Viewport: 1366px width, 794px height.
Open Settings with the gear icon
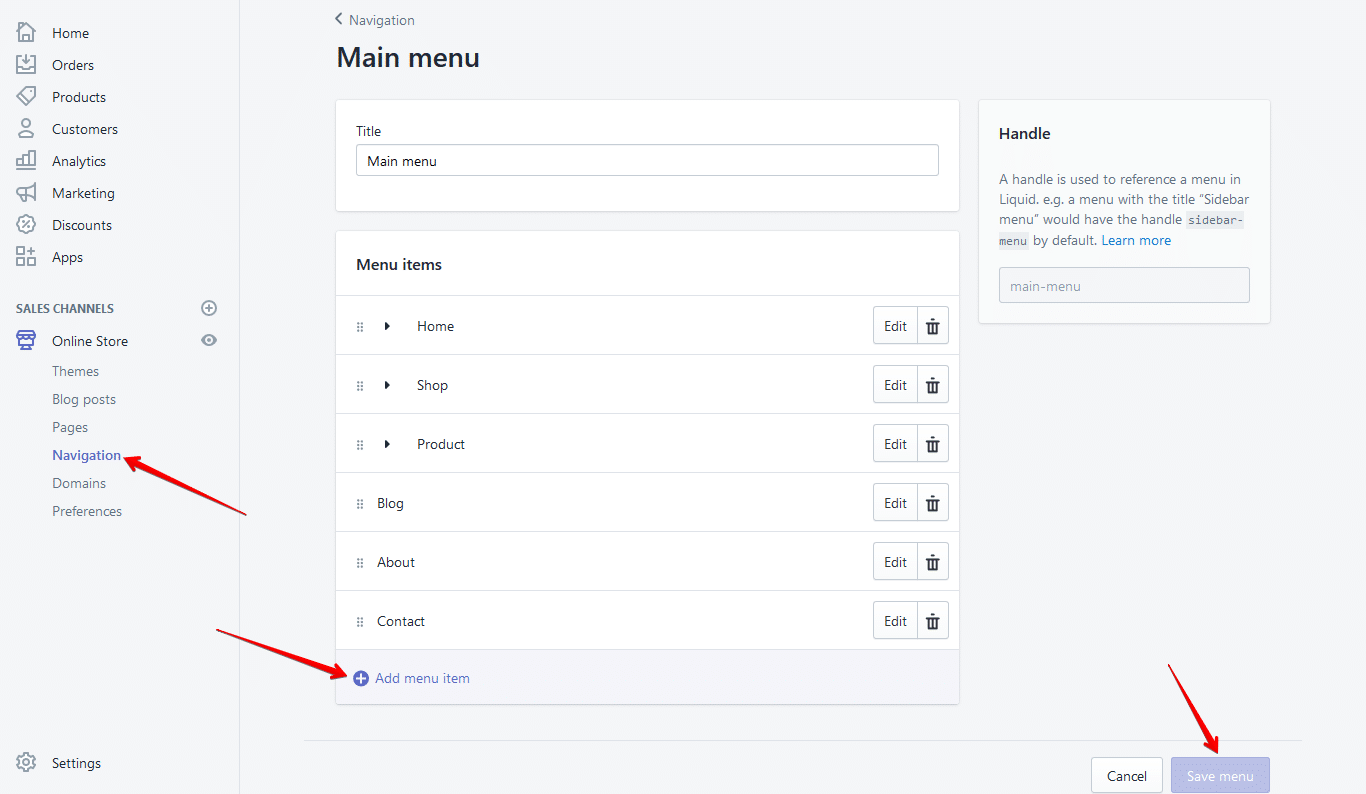point(27,763)
